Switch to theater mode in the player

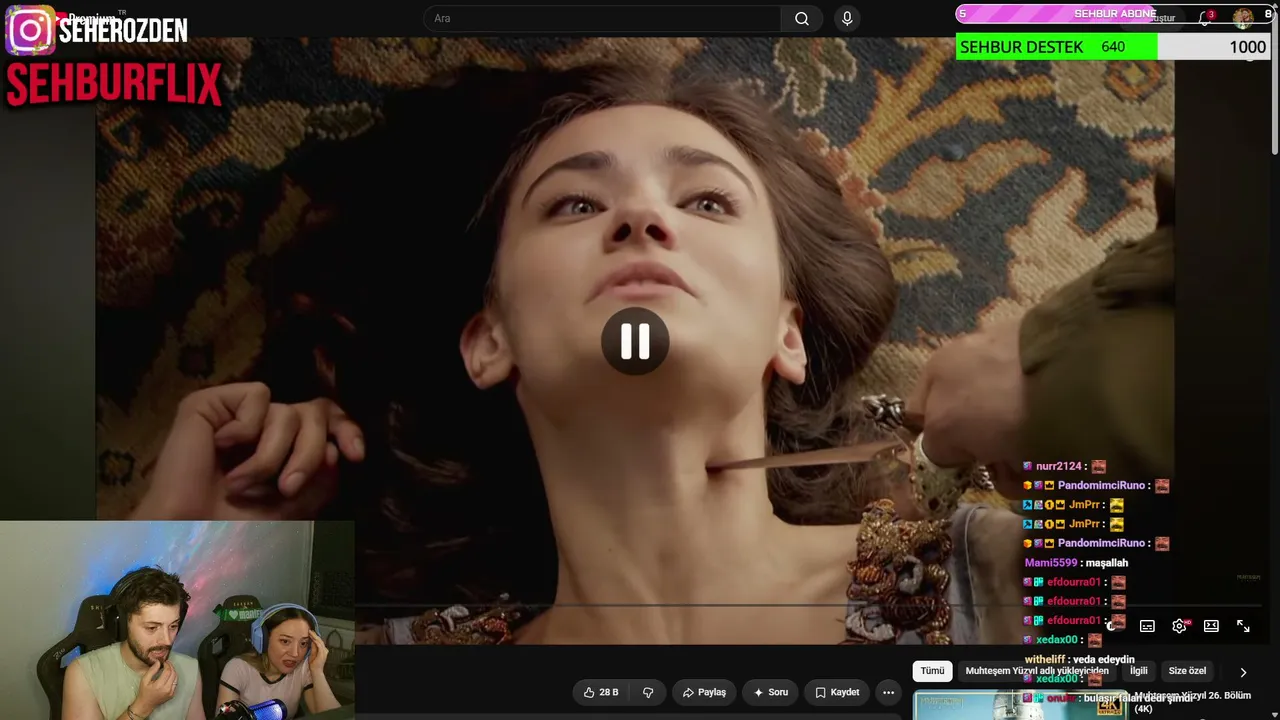[x=1211, y=626]
